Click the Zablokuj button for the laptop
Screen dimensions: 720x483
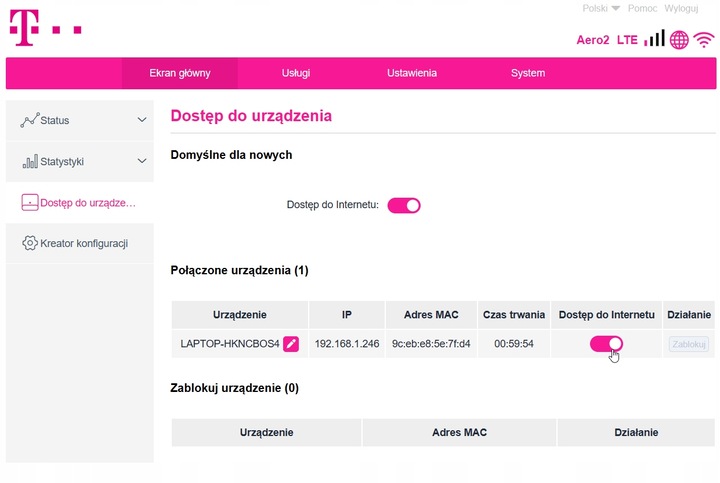pos(689,344)
